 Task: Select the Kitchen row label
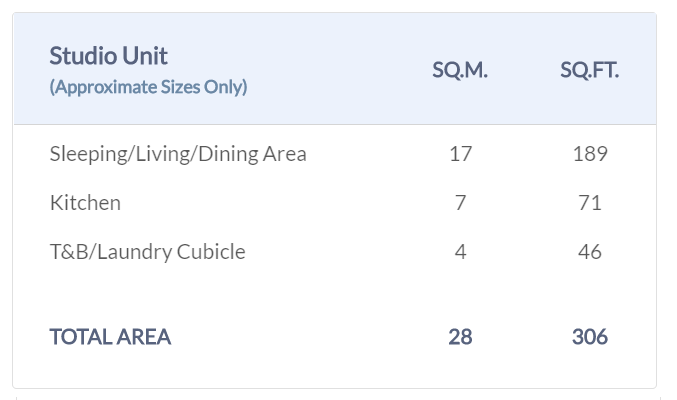point(85,203)
